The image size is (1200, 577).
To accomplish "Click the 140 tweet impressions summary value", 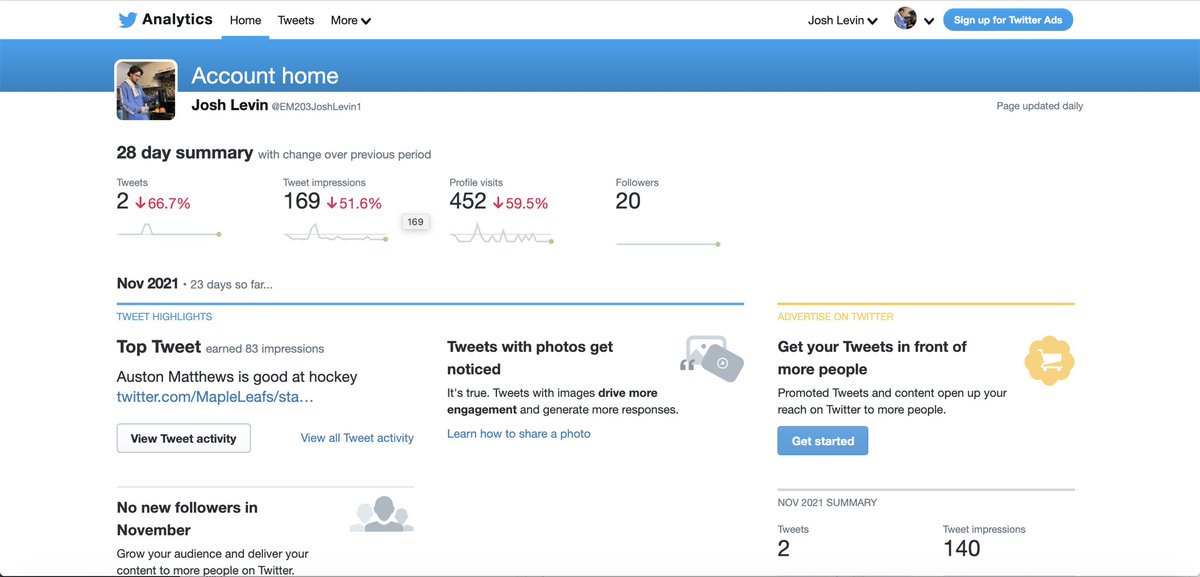I will pos(962,548).
